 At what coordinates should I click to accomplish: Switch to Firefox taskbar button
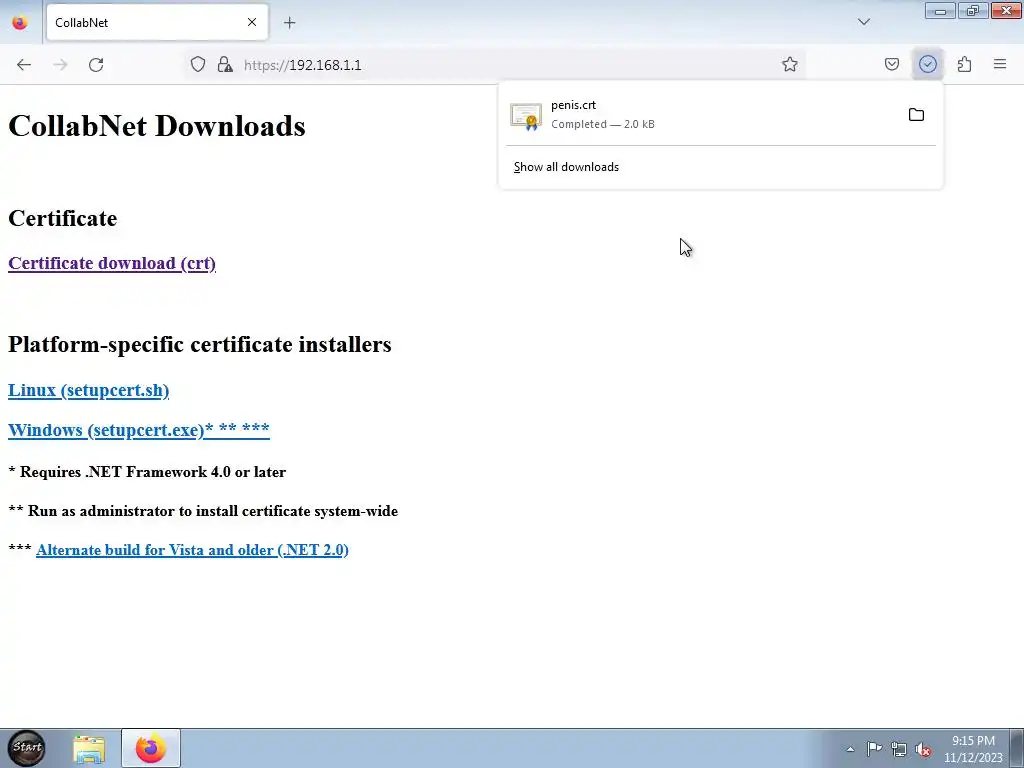point(151,748)
